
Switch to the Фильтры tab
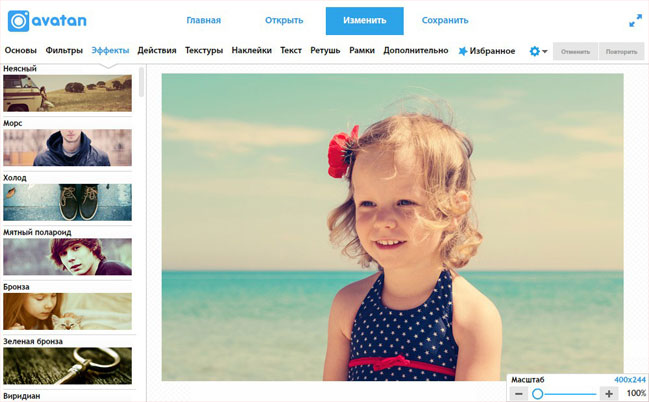pyautogui.click(x=64, y=51)
